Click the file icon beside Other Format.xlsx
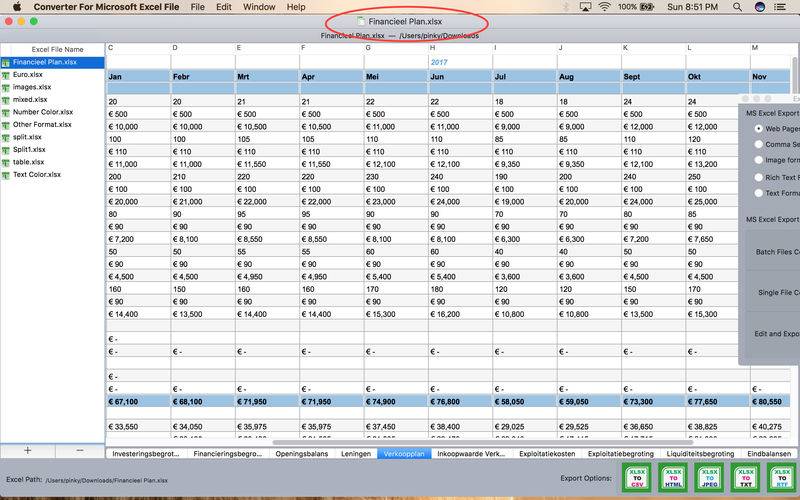This screenshot has height=500, width=800. pyautogui.click(x=6, y=125)
